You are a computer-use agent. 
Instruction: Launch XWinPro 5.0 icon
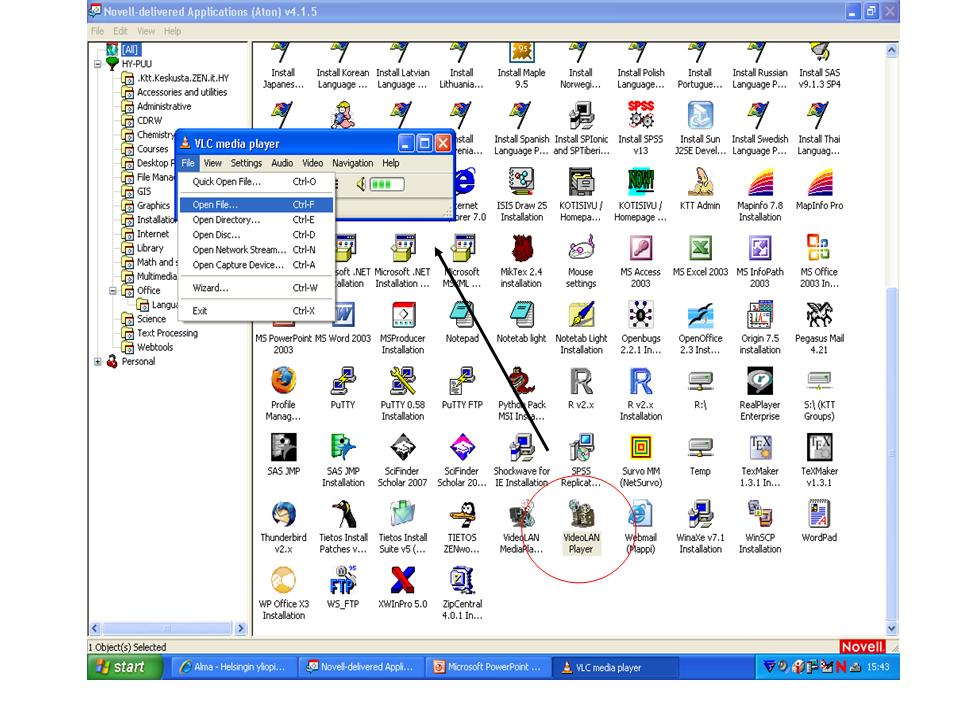402,580
